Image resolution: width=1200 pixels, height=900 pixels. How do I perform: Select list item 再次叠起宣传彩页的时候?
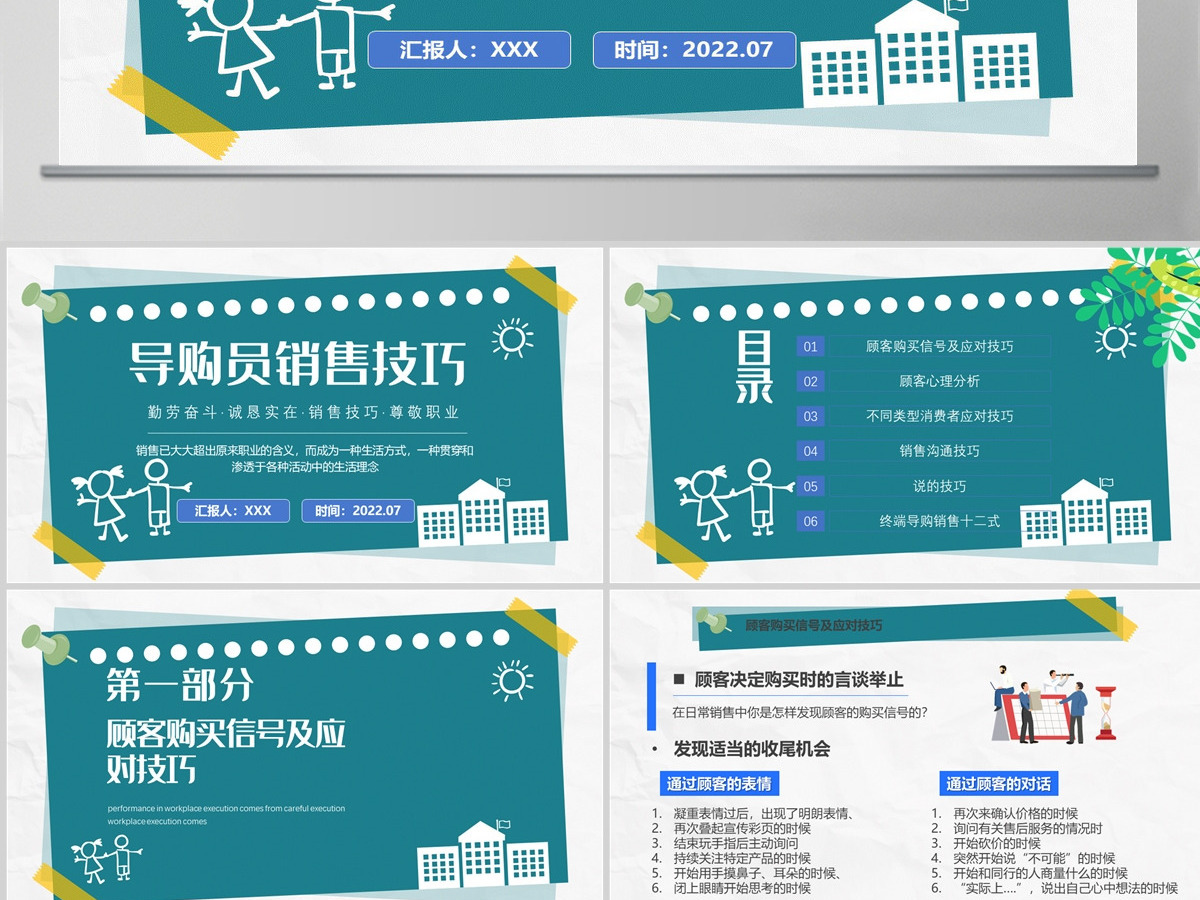coord(742,829)
